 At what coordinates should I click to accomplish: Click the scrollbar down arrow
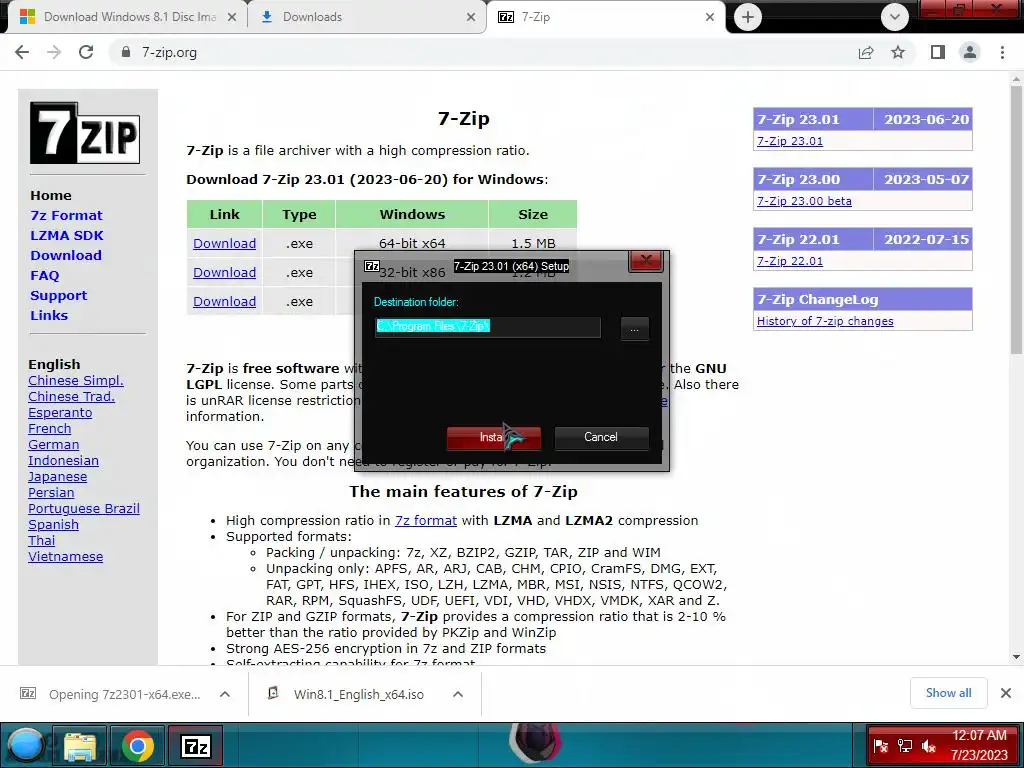tap(1016, 657)
